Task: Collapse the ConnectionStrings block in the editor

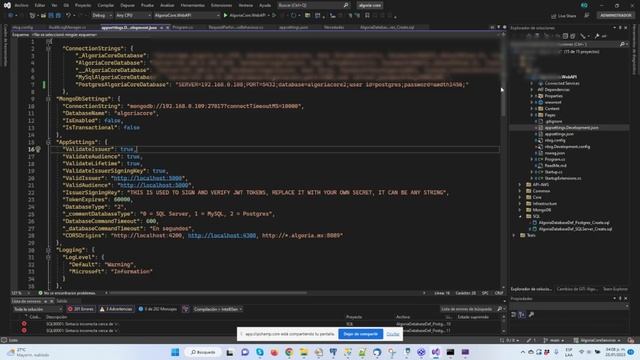Action: (x=48, y=49)
